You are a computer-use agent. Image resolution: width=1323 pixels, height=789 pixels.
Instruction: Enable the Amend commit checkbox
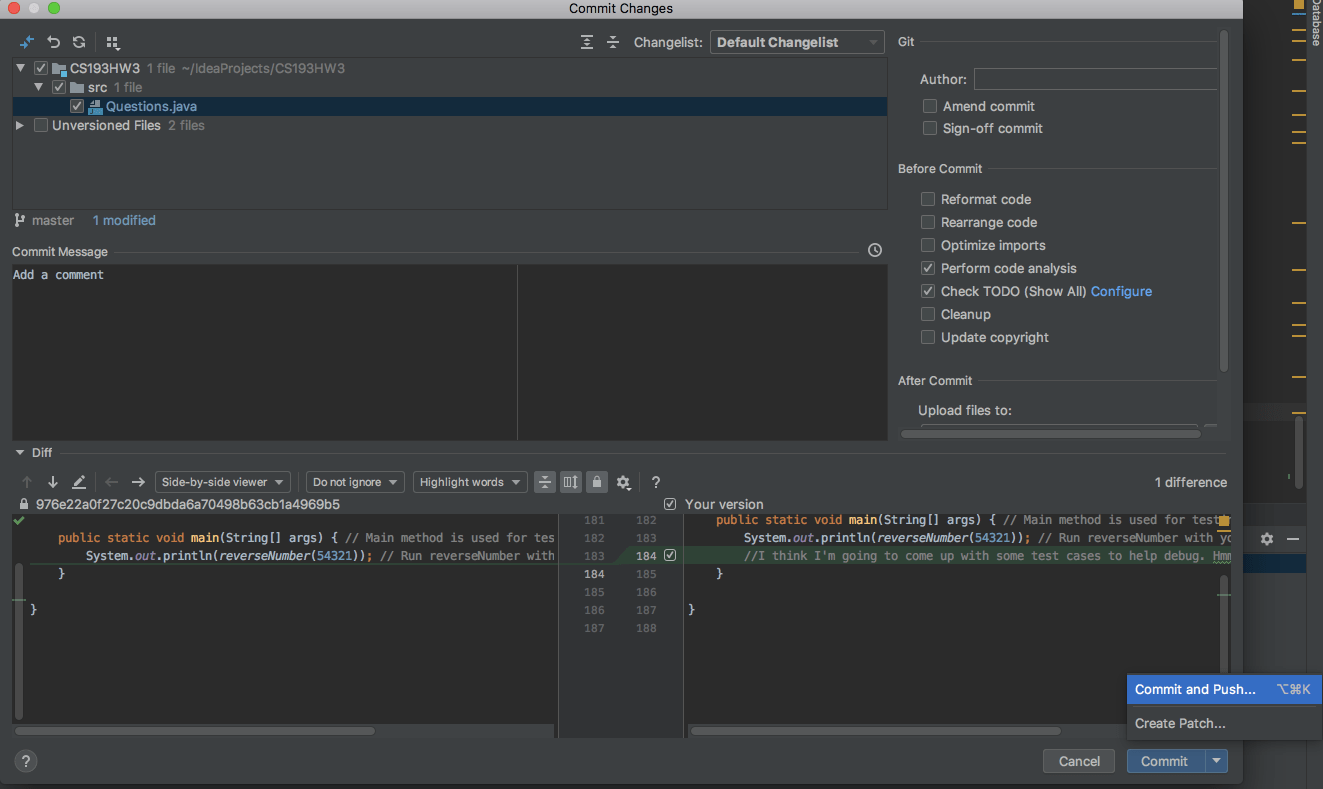[930, 106]
